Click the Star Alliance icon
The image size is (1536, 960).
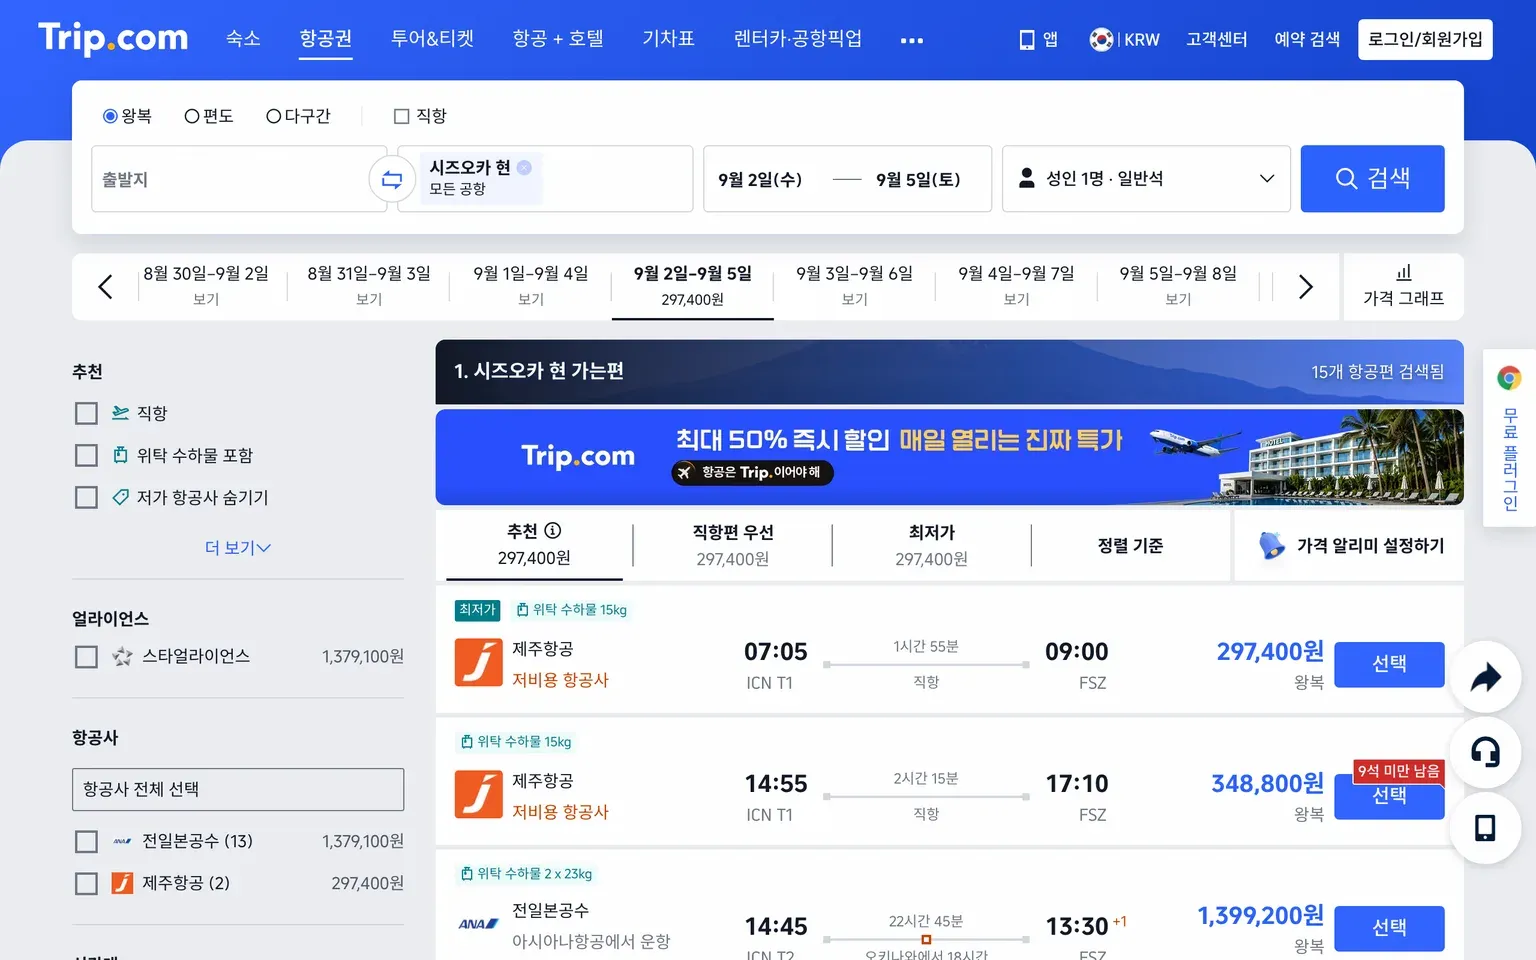click(123, 657)
